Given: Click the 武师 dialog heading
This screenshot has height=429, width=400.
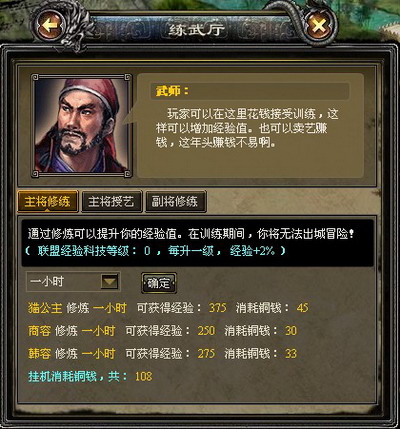Looking at the screenshot, I should [x=172, y=91].
